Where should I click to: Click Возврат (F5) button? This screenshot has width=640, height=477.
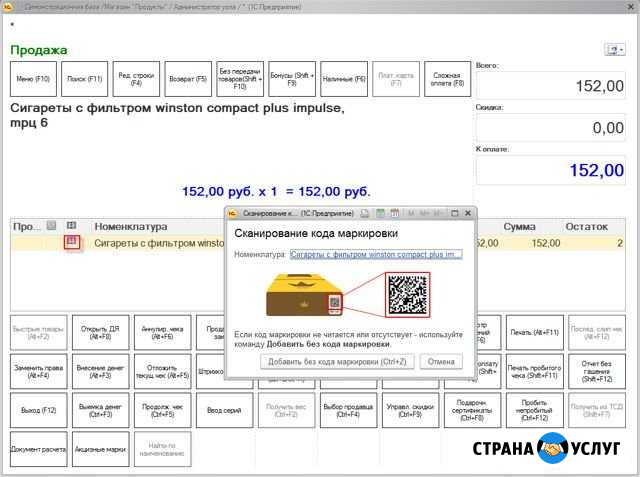[188, 79]
